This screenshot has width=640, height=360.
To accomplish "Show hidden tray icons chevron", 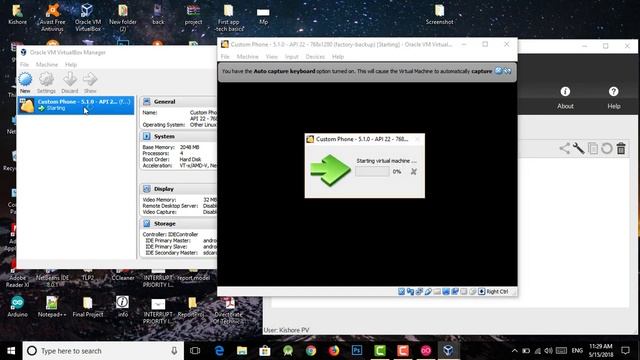I will 515,351.
